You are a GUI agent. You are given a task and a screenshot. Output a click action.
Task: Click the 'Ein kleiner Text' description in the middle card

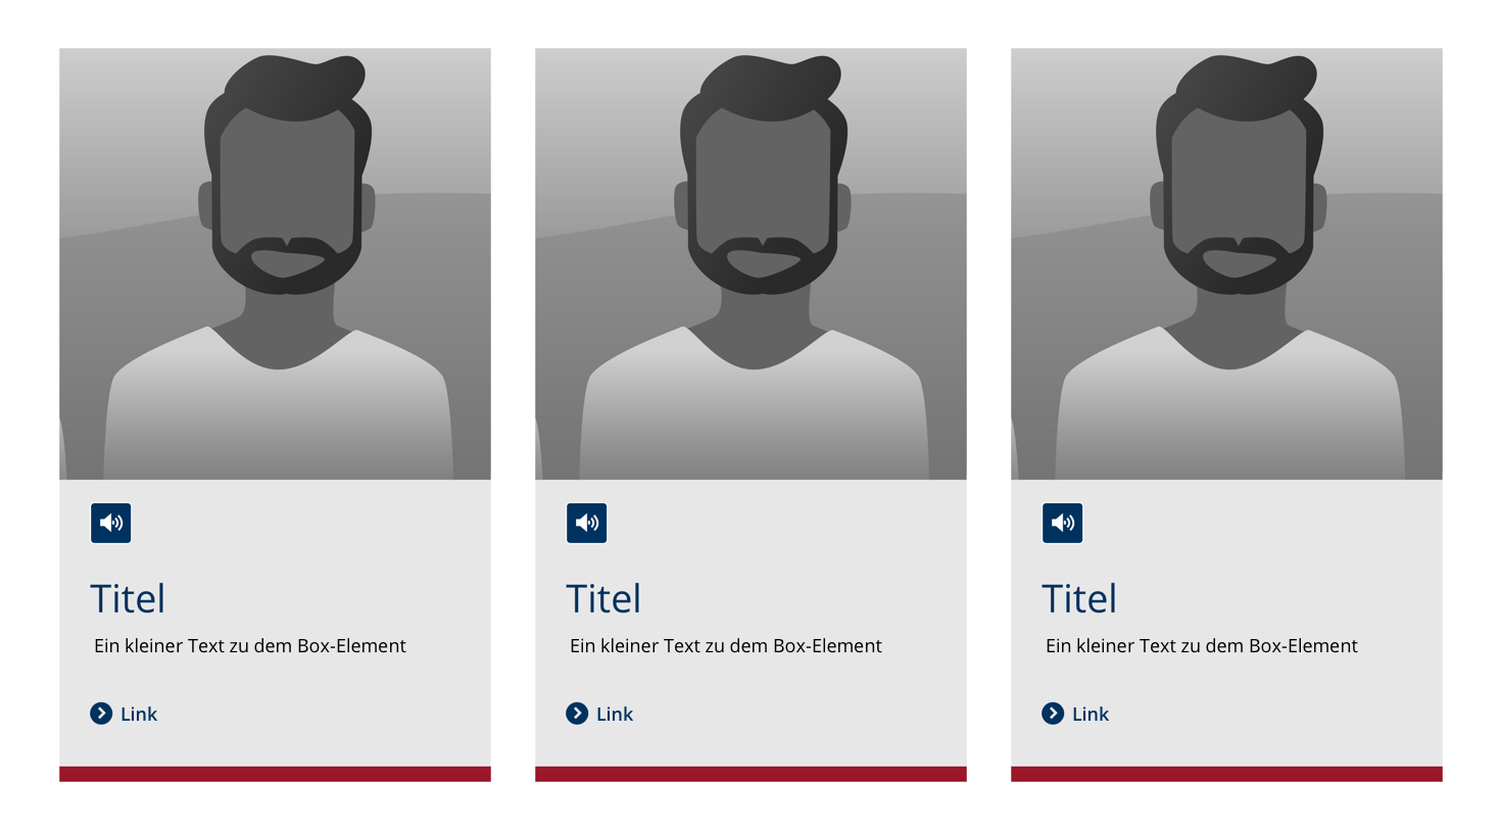(x=726, y=646)
